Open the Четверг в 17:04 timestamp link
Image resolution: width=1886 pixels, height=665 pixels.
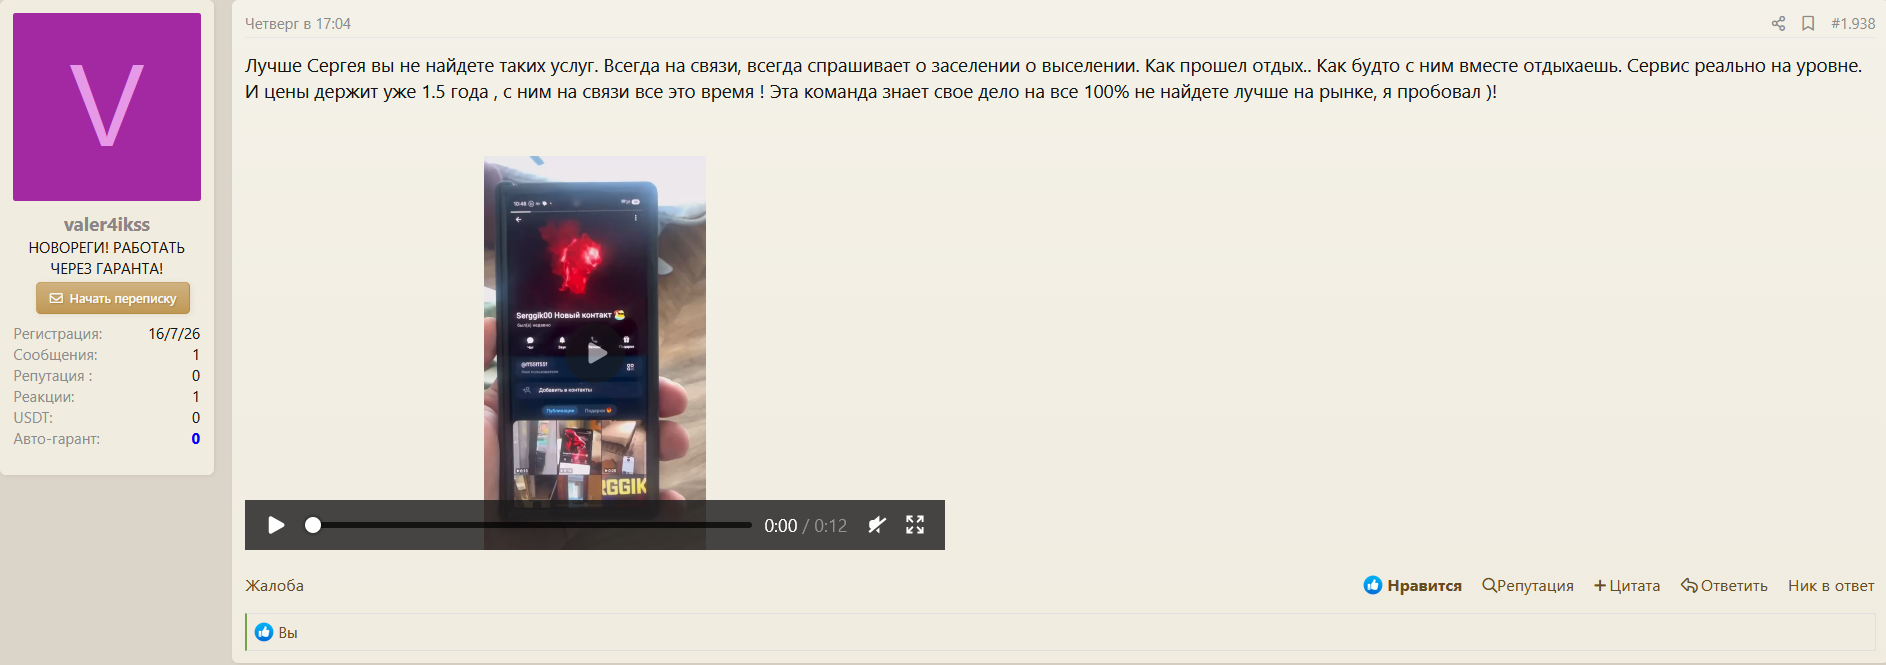point(298,24)
